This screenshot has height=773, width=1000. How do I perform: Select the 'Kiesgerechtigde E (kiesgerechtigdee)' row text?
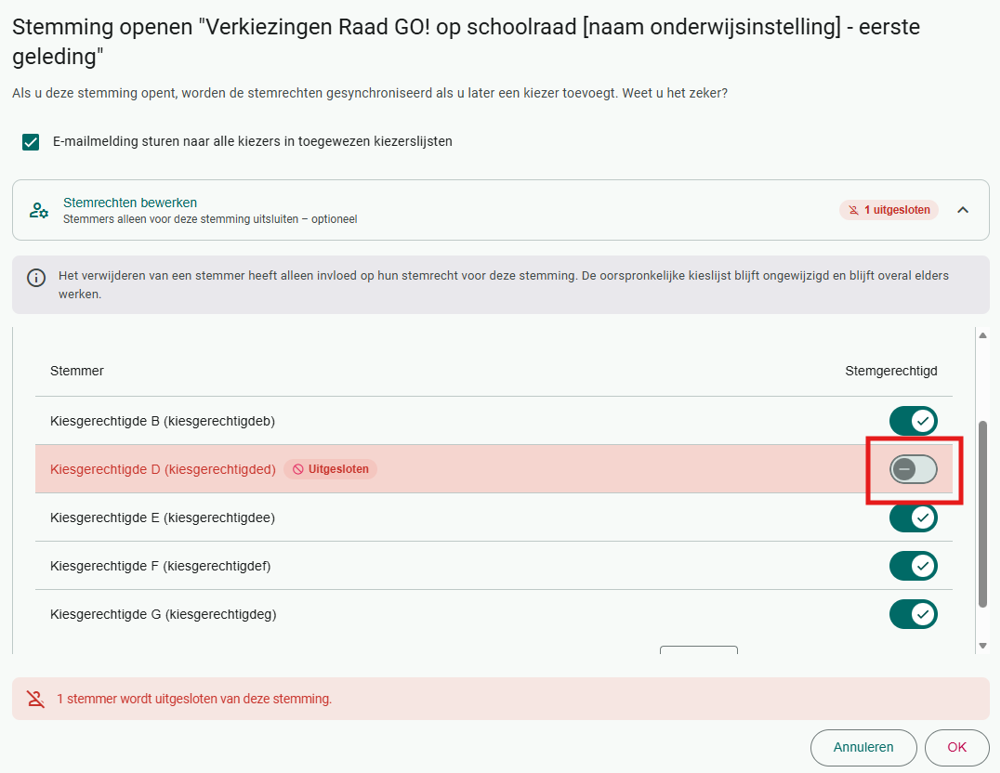click(x=163, y=517)
